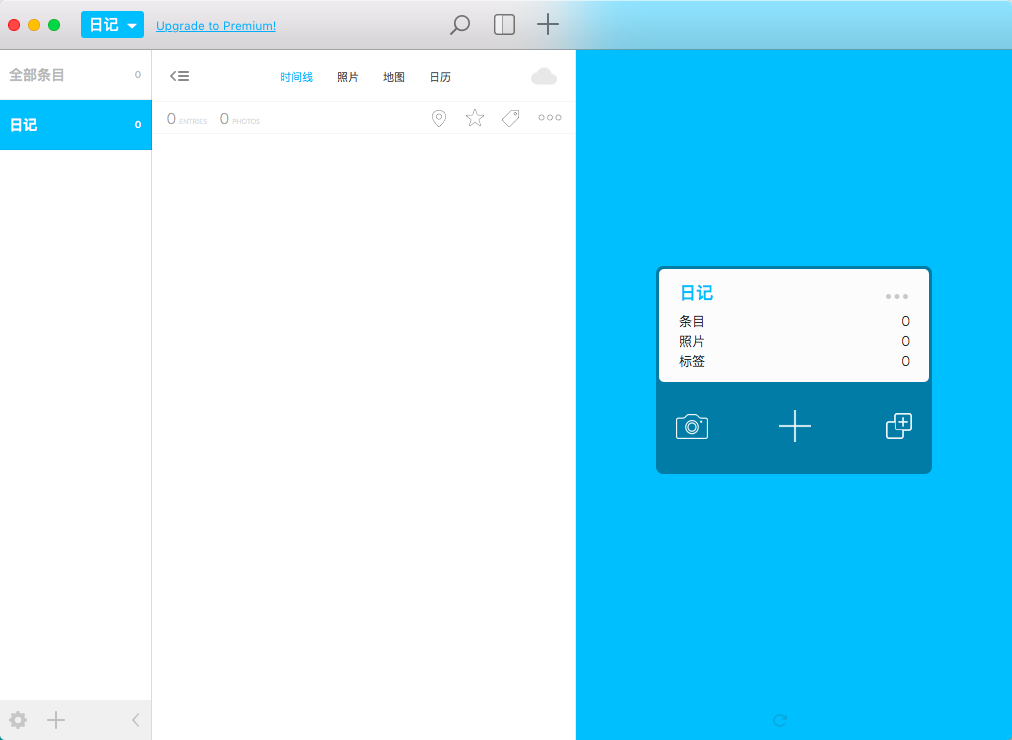Open the Upgrade to Premium link
Image resolution: width=1012 pixels, height=740 pixels.
(216, 26)
